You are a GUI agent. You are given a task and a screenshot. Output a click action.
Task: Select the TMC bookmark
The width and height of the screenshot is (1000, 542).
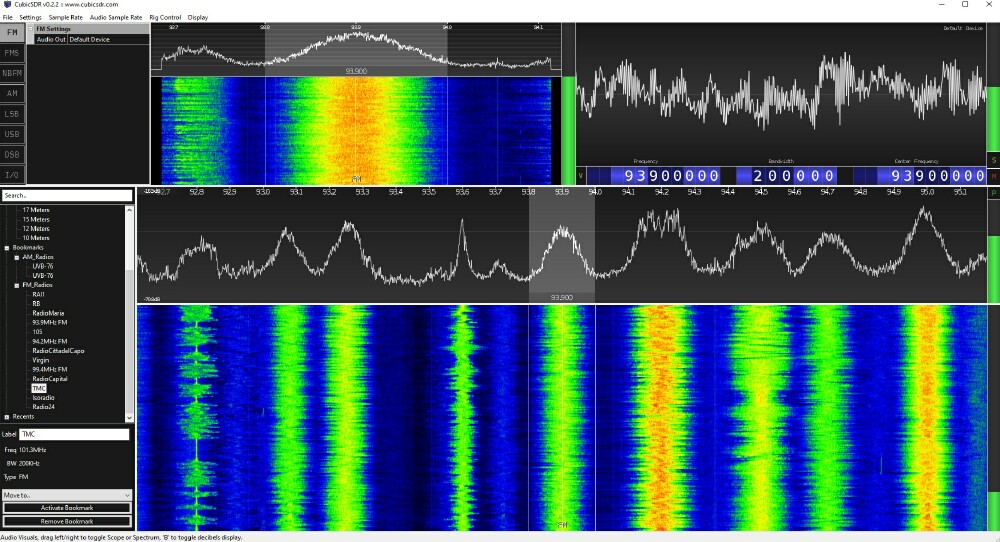click(x=39, y=388)
